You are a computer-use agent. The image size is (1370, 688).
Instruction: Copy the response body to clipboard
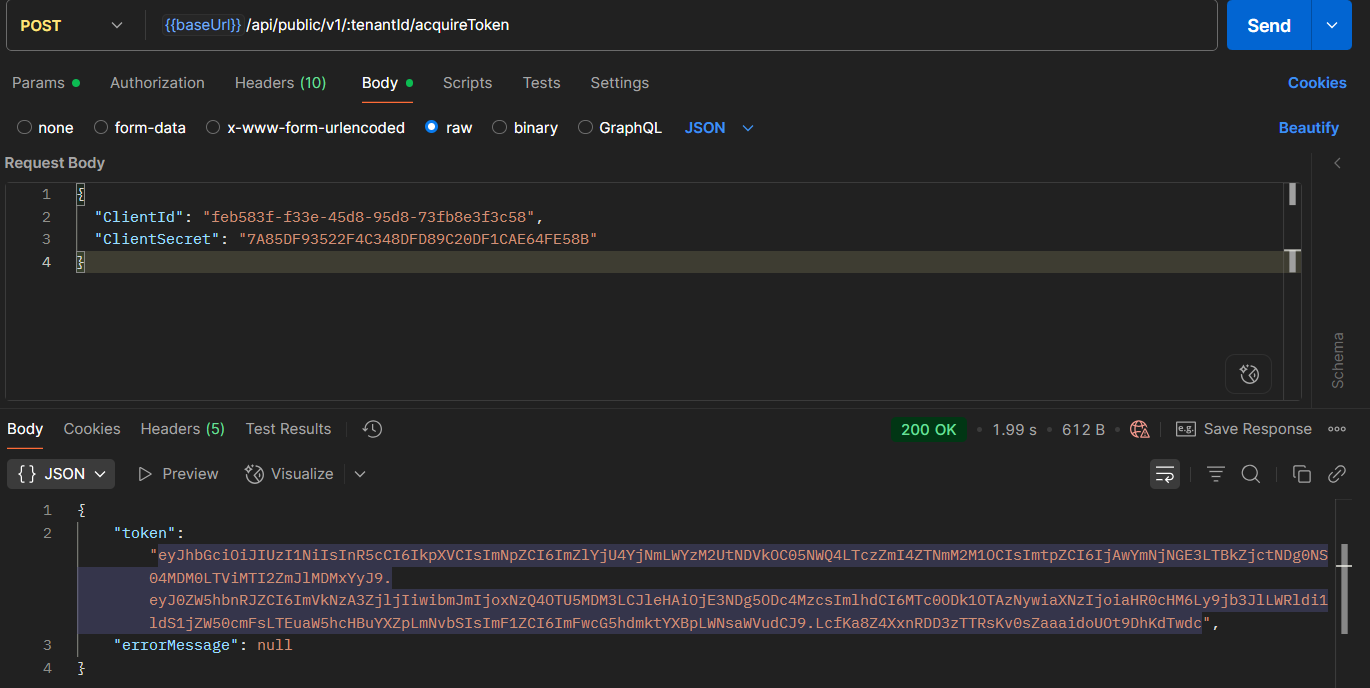click(x=1302, y=474)
